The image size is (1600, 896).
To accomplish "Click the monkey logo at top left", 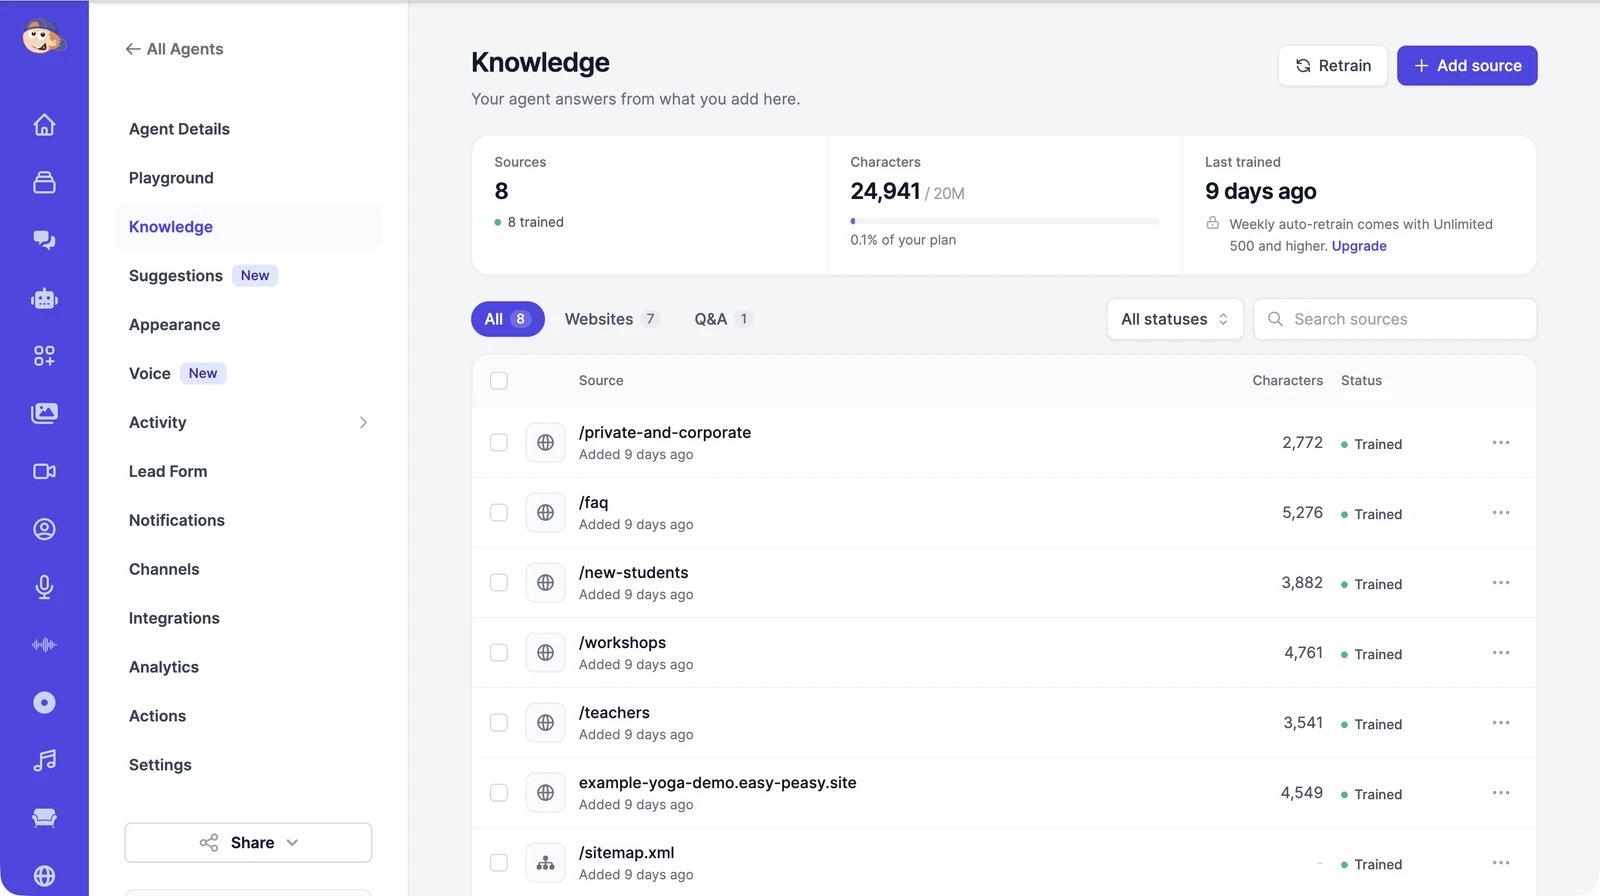I will point(43,37).
